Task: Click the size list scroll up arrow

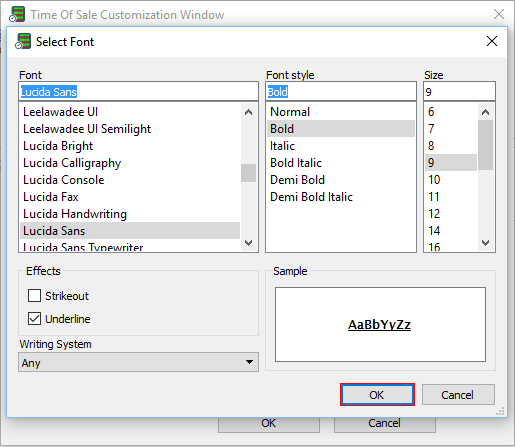Action: (486, 112)
